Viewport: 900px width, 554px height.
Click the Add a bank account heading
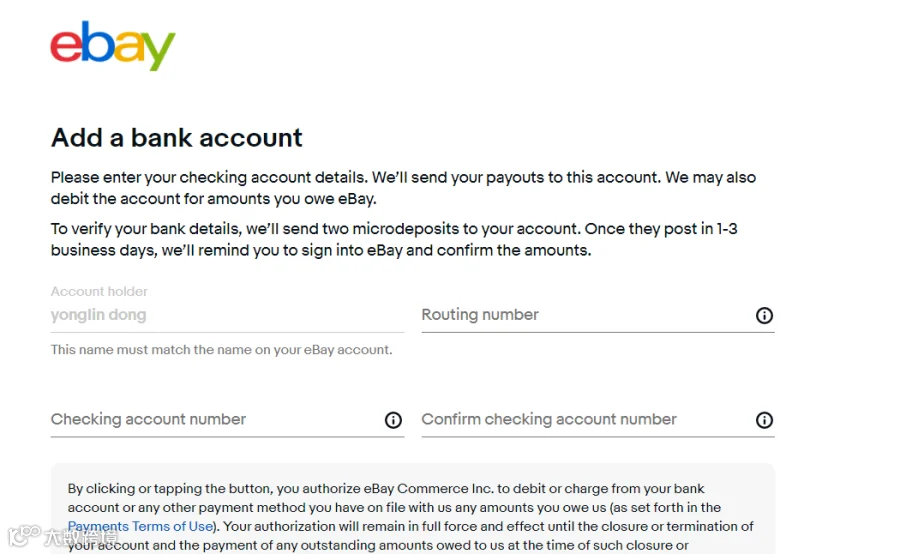pos(176,138)
